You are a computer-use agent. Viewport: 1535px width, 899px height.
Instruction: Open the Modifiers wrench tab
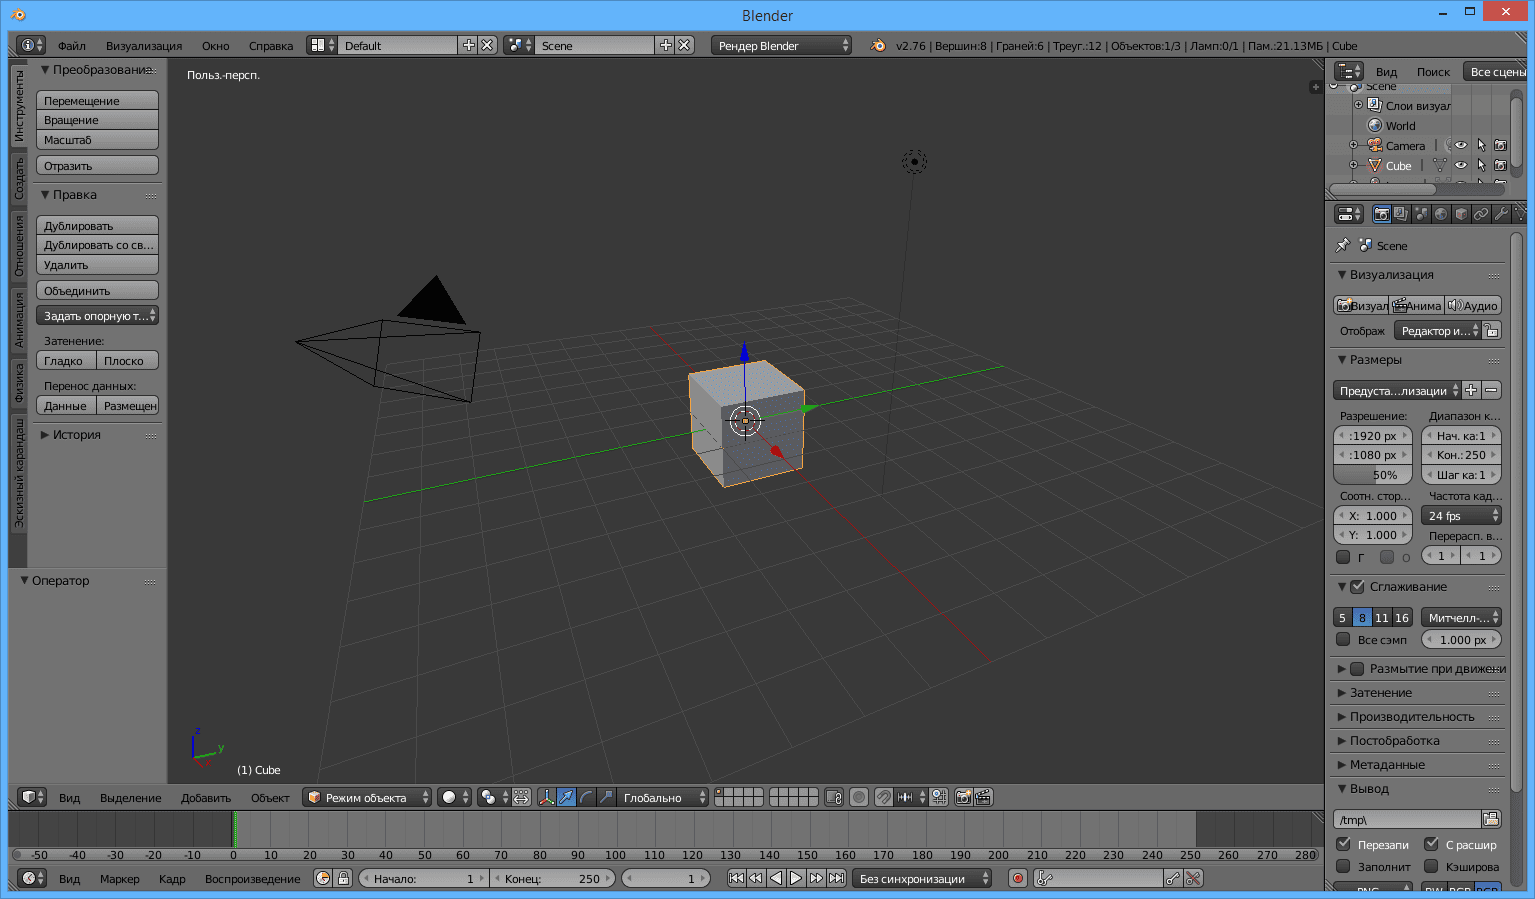coord(1501,214)
